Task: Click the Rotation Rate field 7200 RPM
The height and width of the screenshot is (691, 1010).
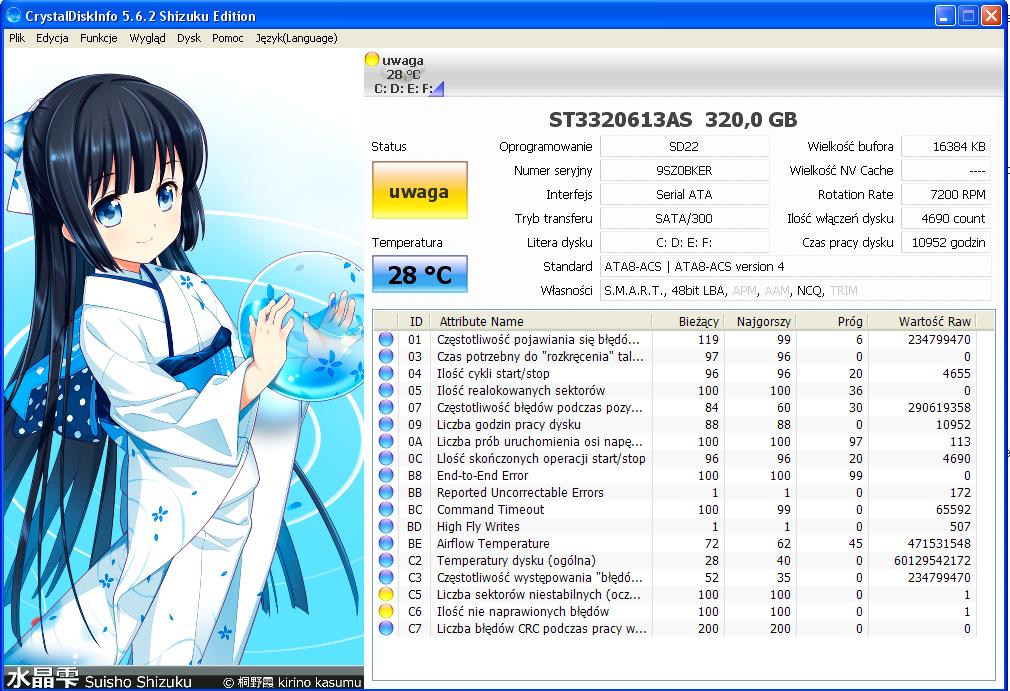Action: point(946,194)
